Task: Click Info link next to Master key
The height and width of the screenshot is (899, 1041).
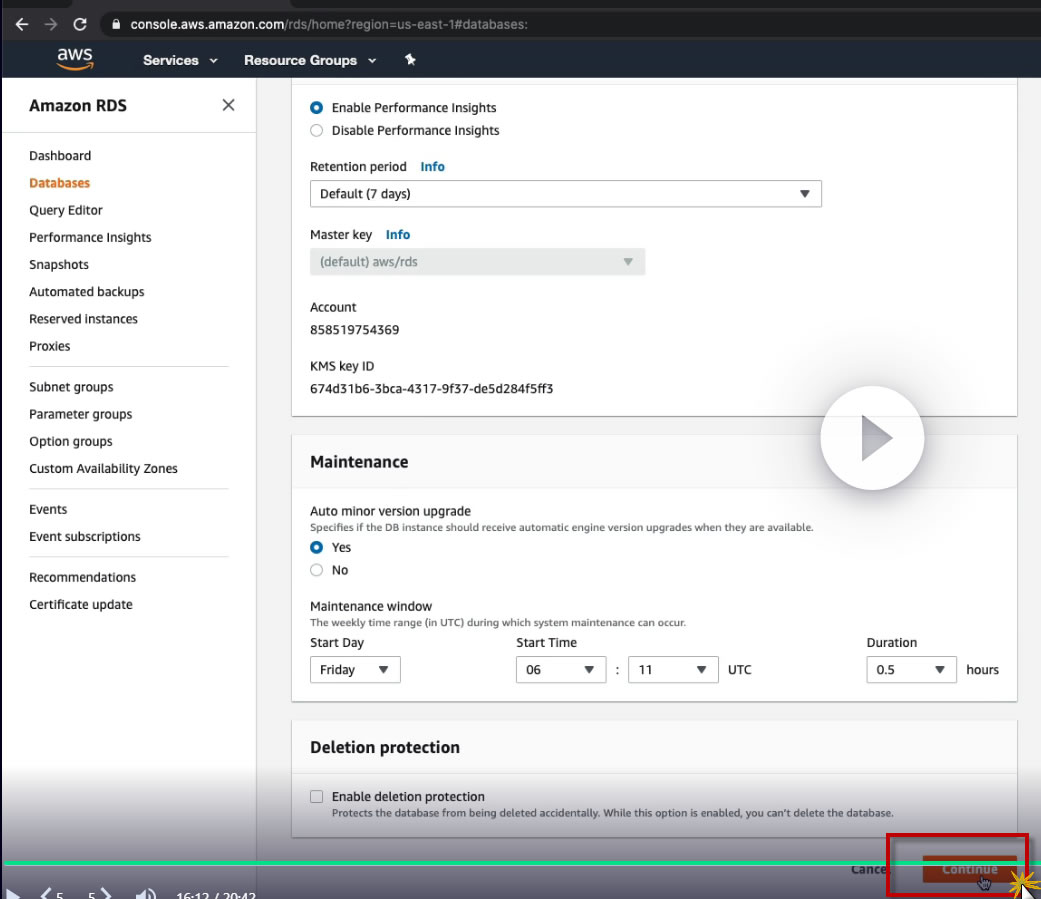Action: pos(398,234)
